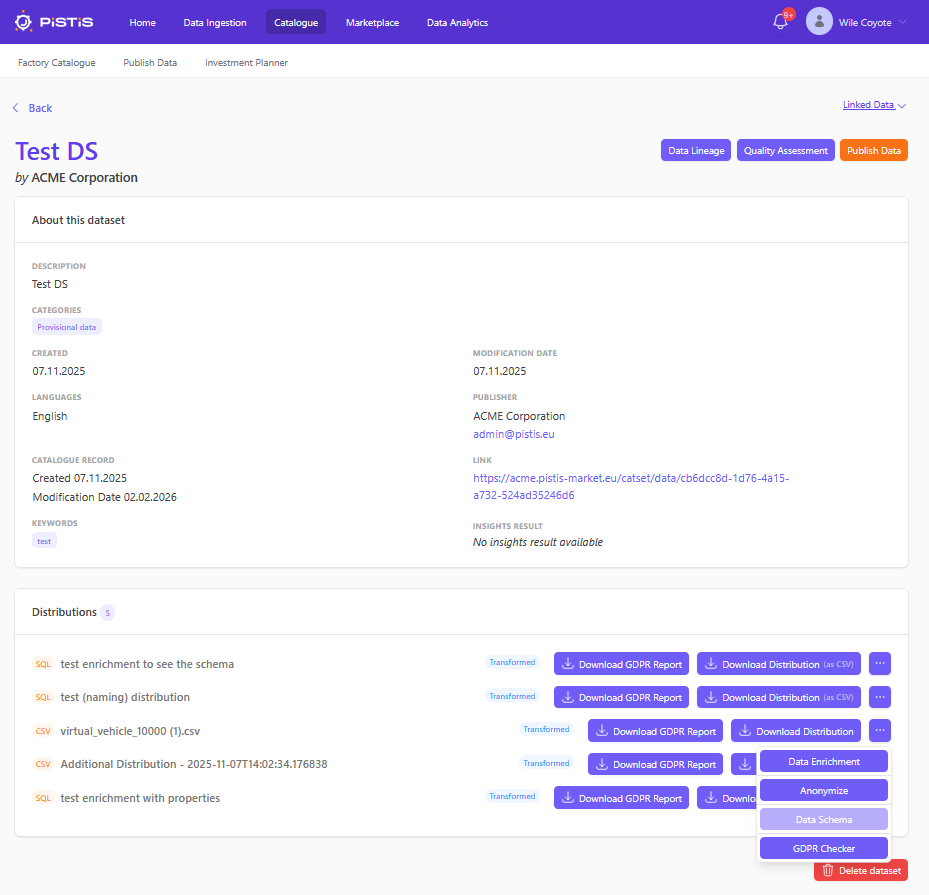Image resolution: width=929 pixels, height=895 pixels.
Task: Download GDPR Report for virtual_vehicle_10000 (1).csv
Action: pyautogui.click(x=655, y=731)
